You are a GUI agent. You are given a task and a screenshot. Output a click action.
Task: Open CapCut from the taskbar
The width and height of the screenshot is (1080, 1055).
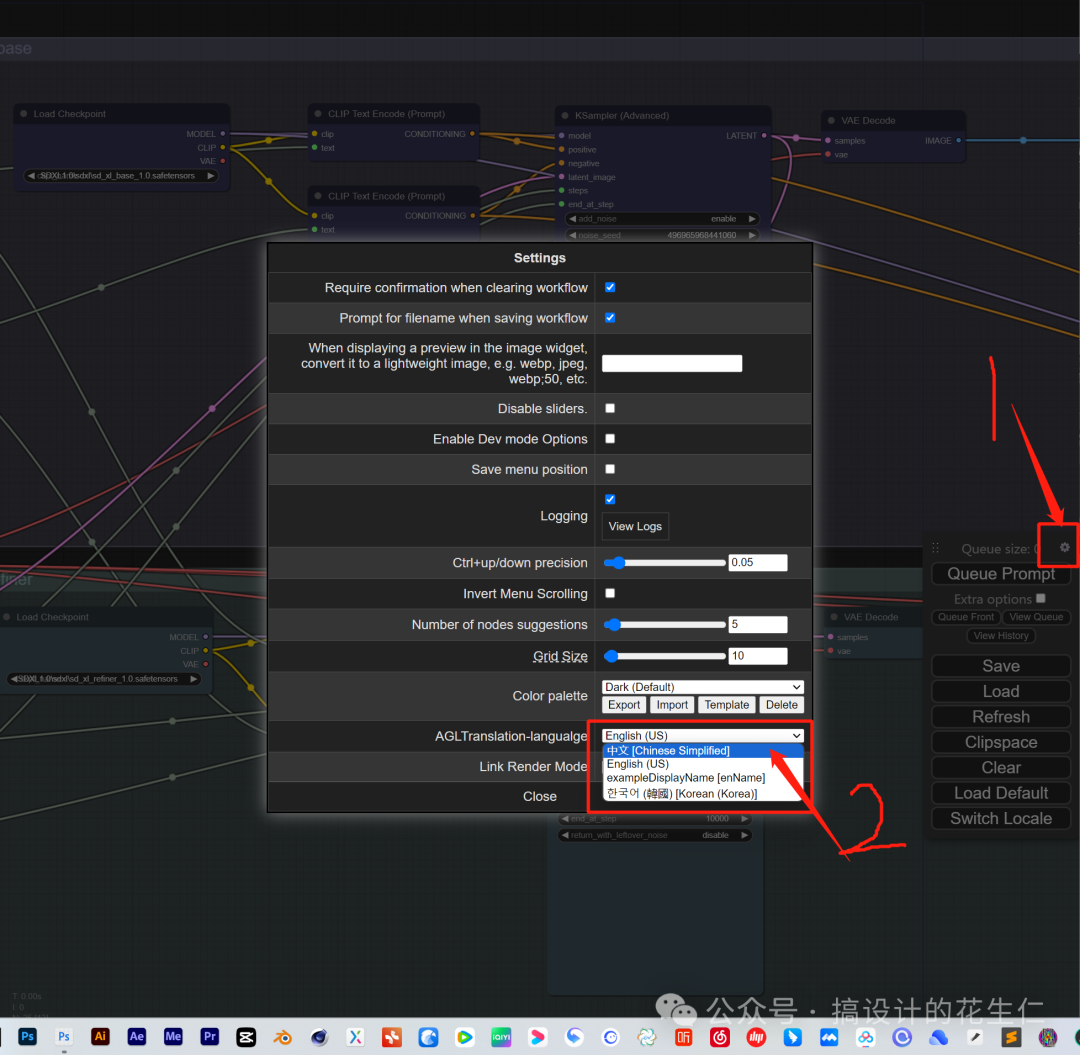click(x=246, y=1037)
